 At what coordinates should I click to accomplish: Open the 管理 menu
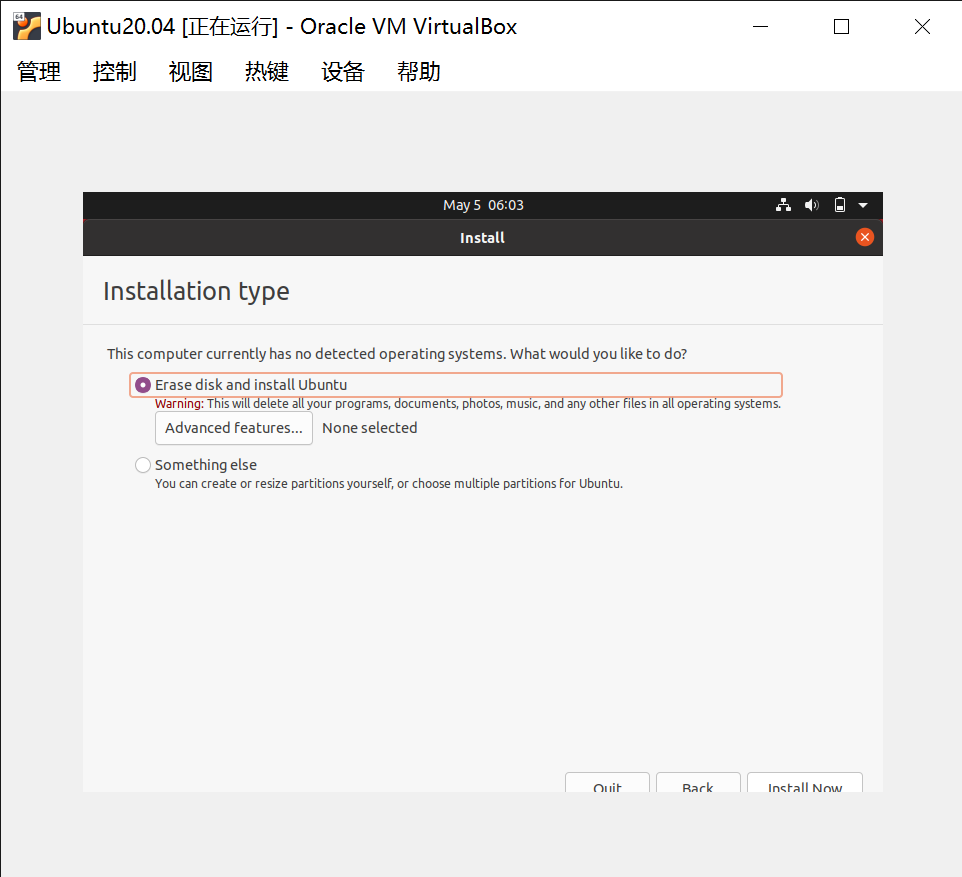[x=39, y=72]
